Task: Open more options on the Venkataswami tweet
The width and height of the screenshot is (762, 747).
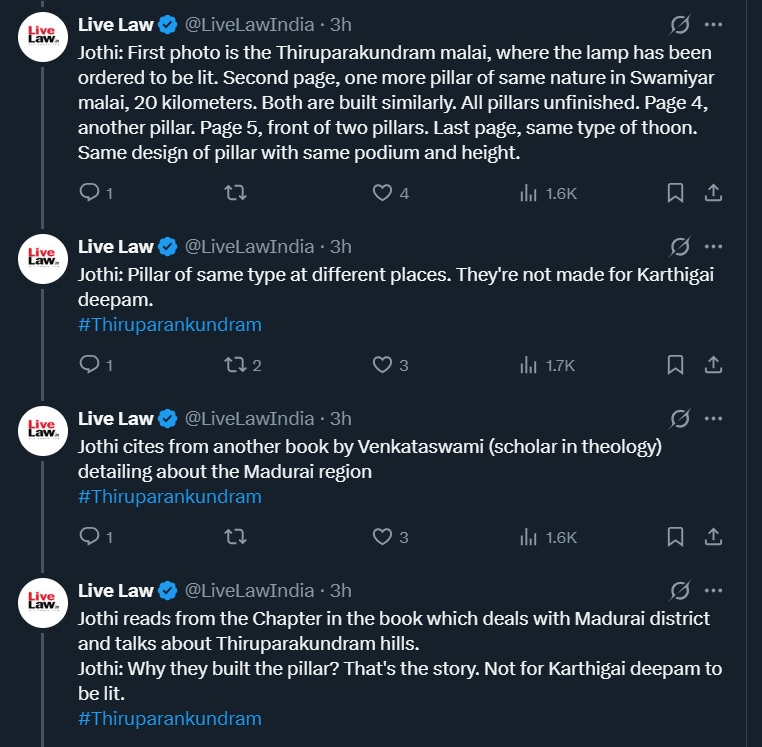Action: click(713, 418)
